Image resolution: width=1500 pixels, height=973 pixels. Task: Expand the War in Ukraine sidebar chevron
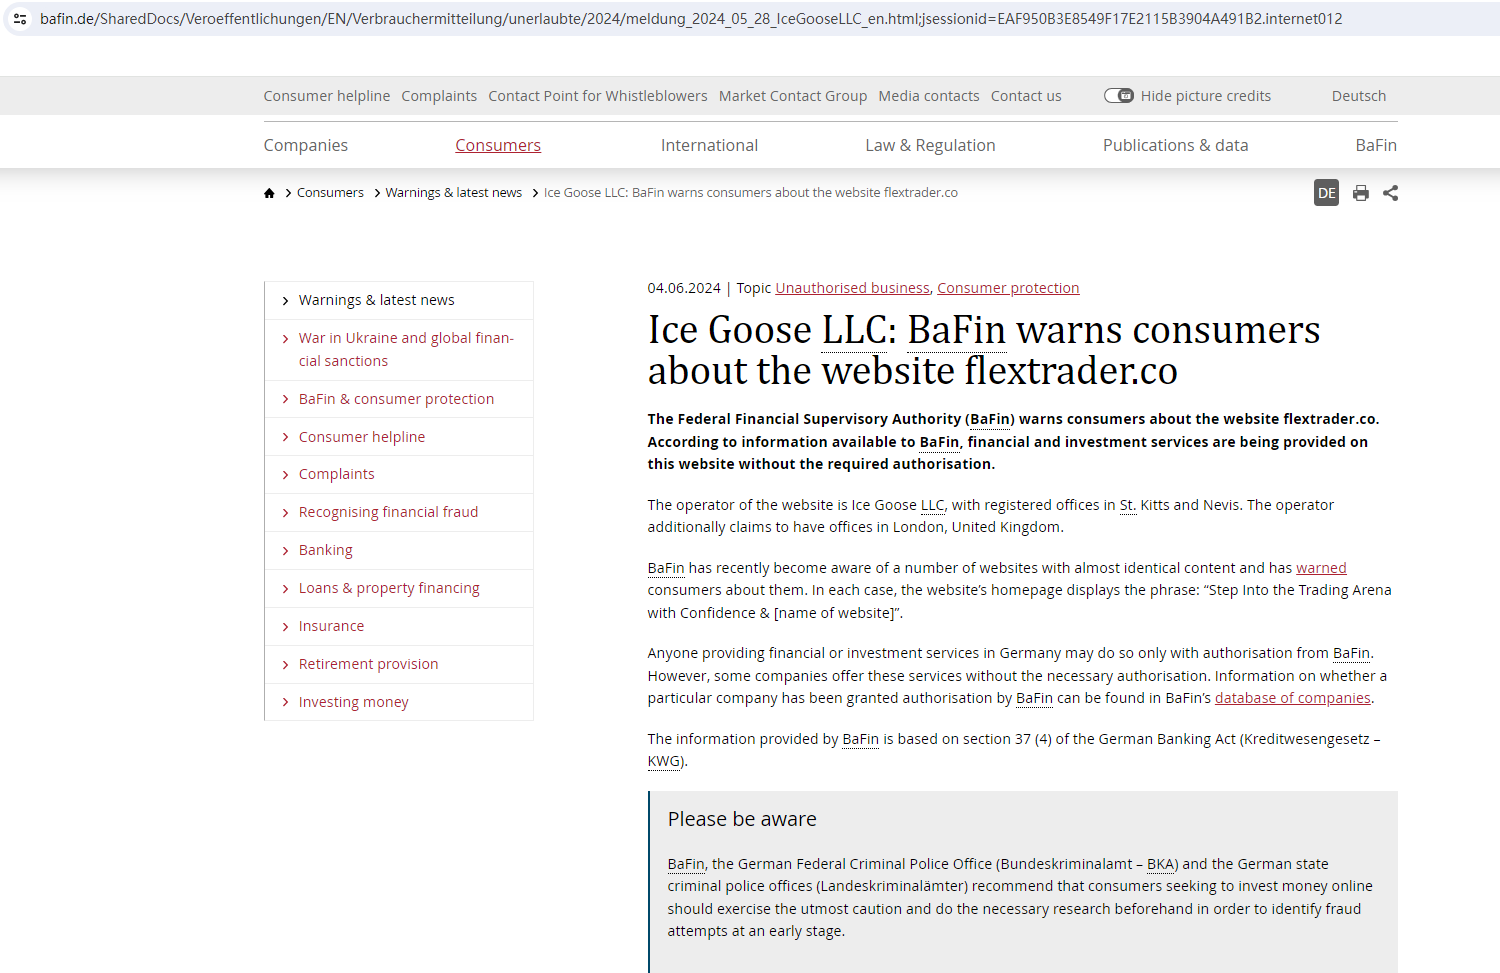coord(285,339)
